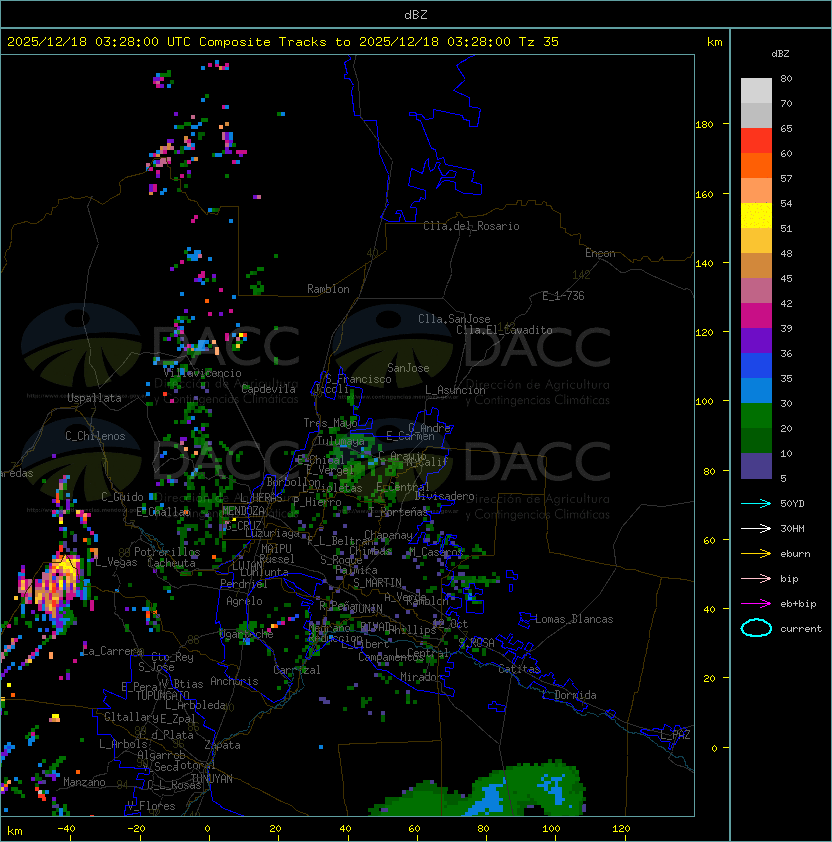
Task: Pick the dark orange swatch below 60
Action: pos(756,165)
